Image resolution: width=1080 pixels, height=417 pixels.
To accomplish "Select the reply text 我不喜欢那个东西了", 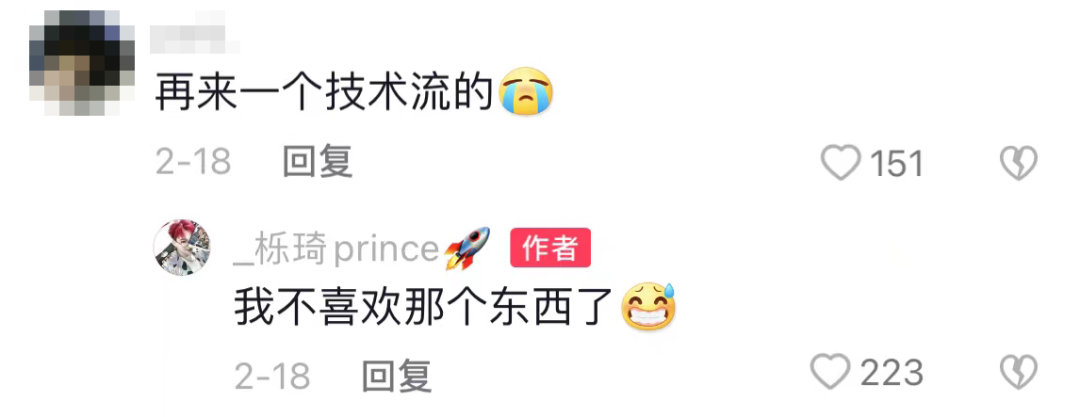I will click(424, 308).
